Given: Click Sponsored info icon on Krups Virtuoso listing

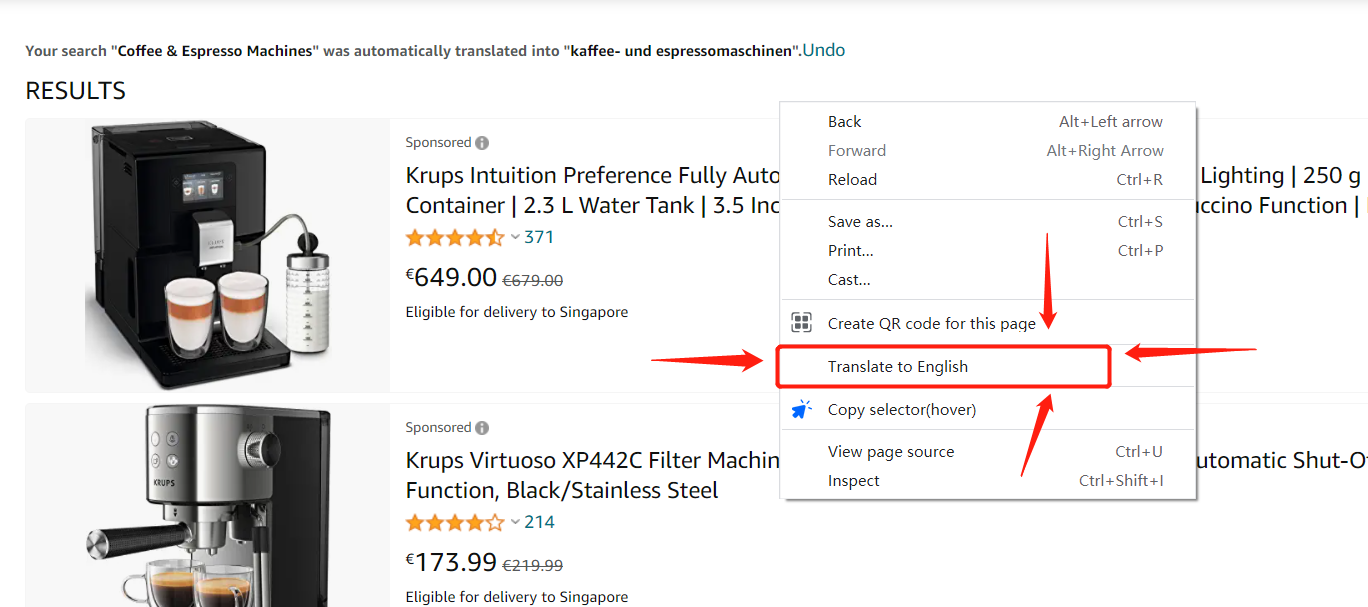Looking at the screenshot, I should click(483, 427).
